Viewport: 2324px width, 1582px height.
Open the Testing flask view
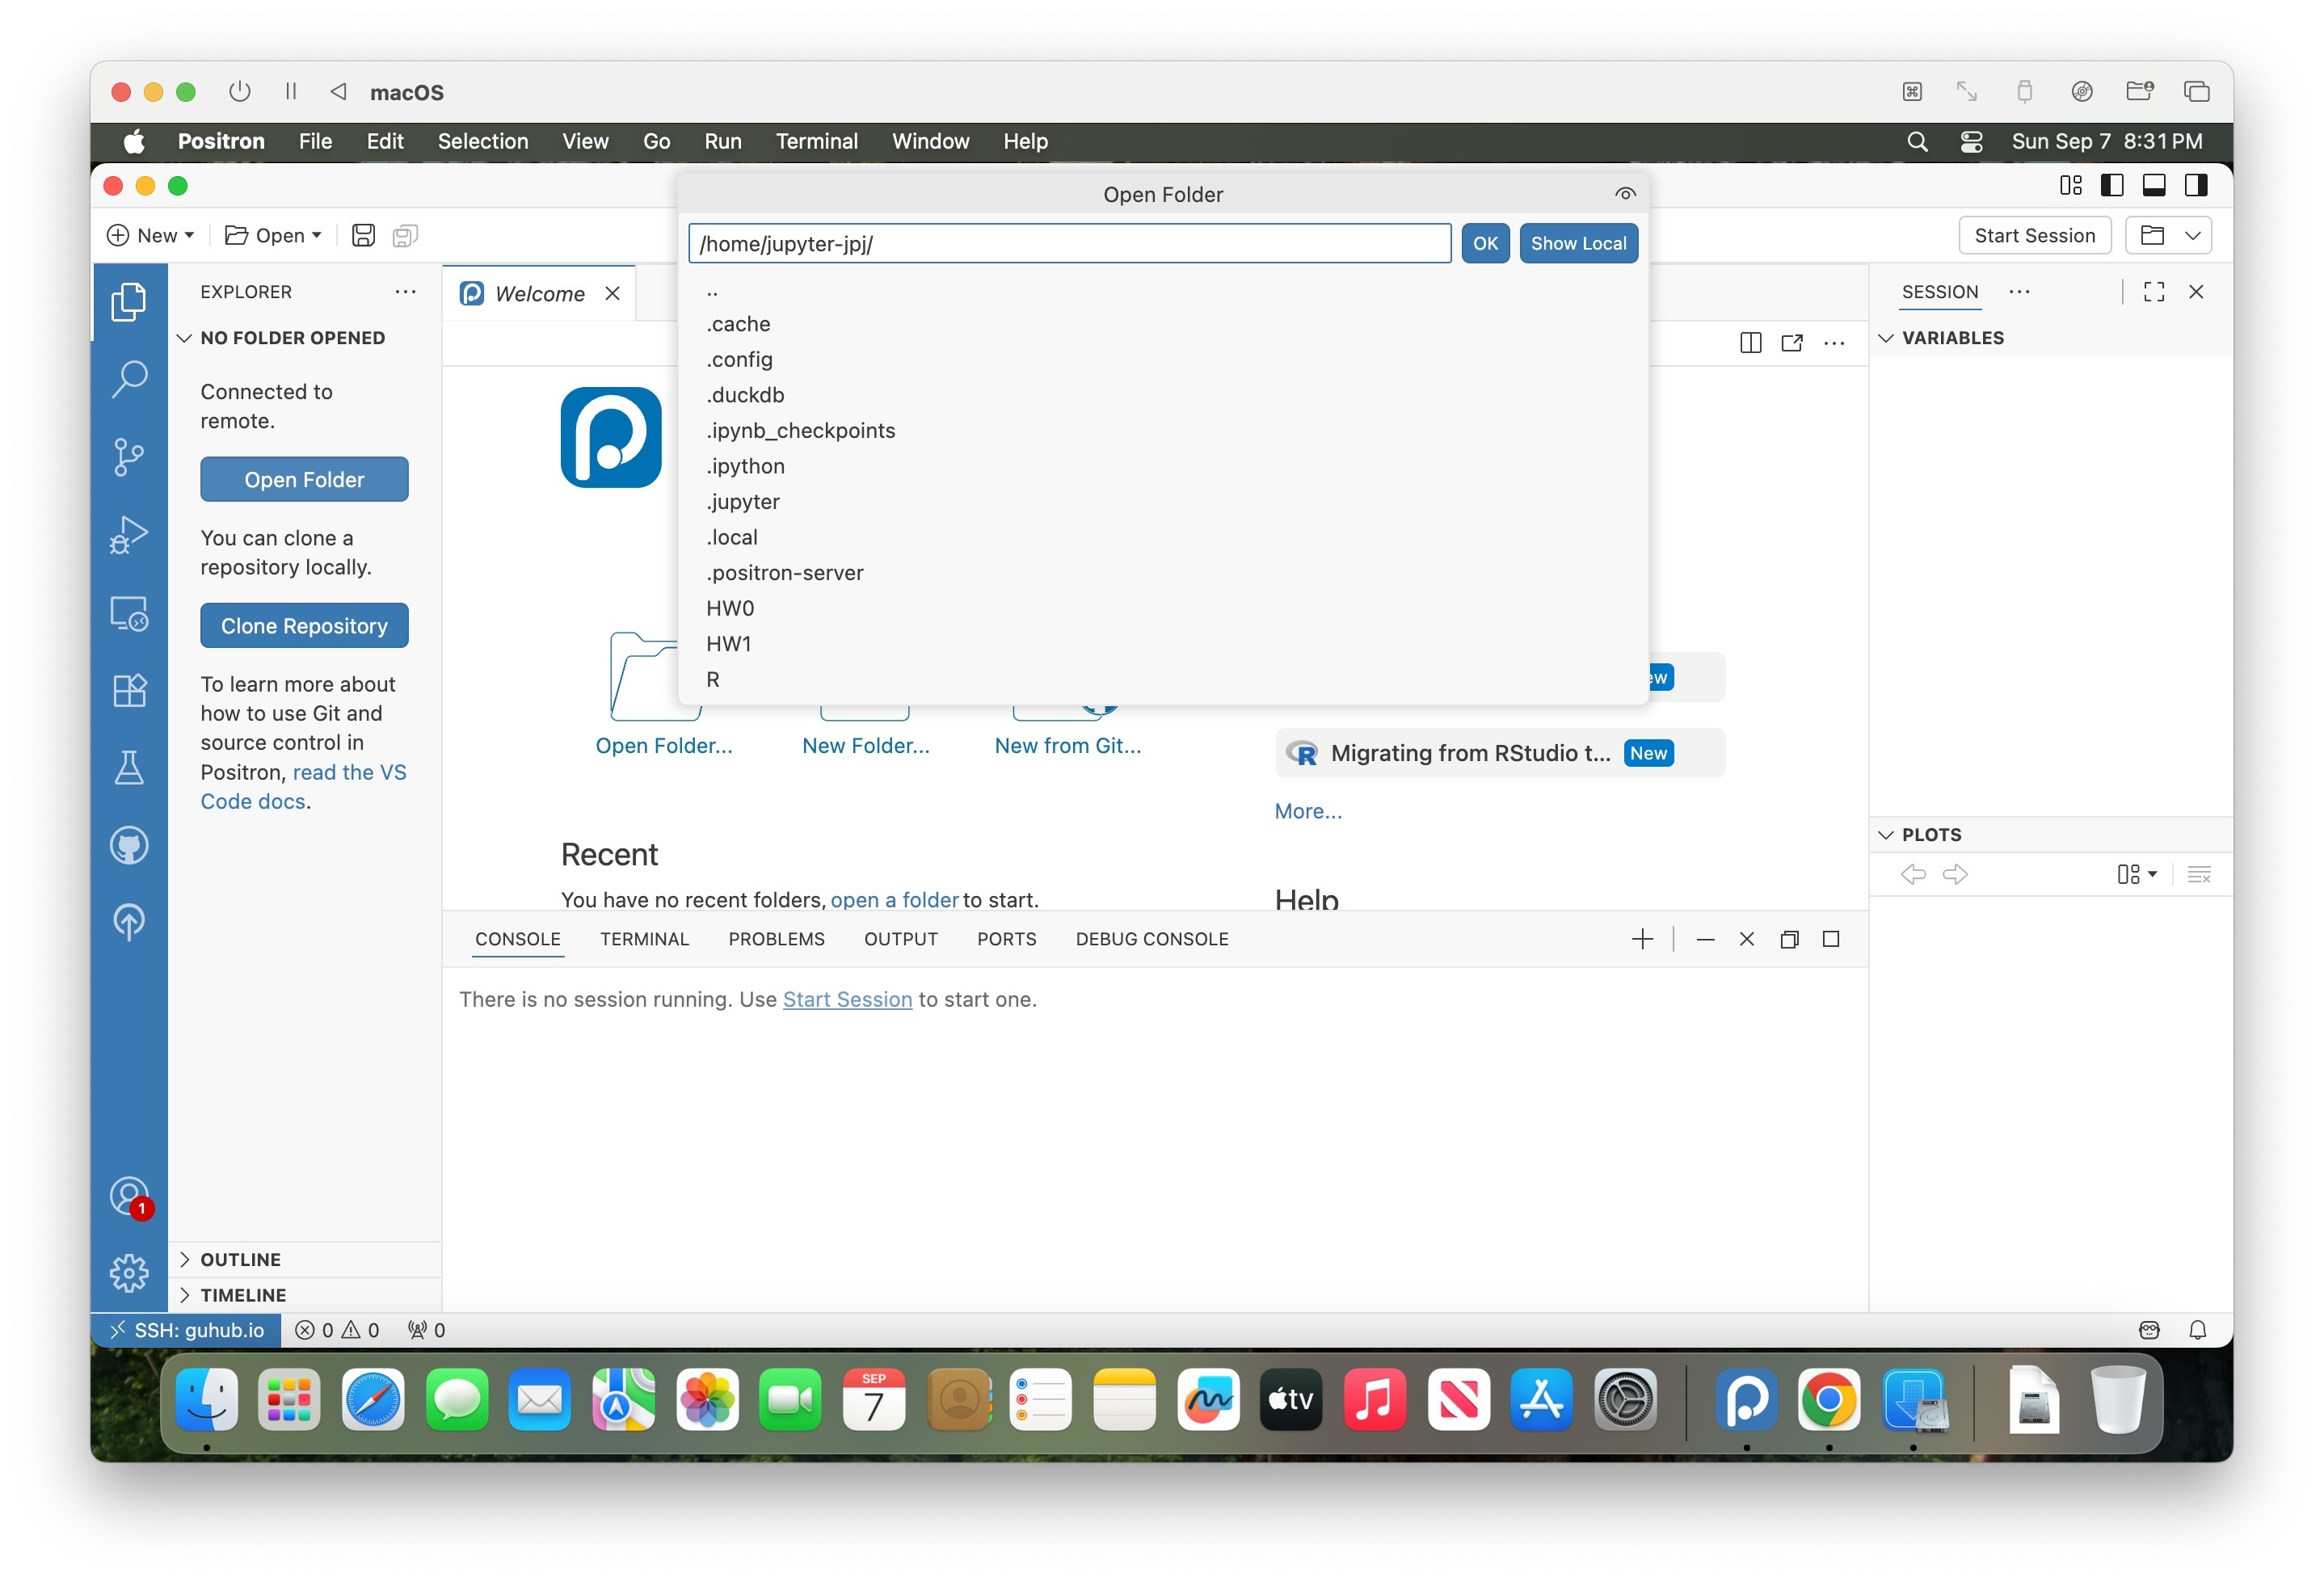click(129, 768)
